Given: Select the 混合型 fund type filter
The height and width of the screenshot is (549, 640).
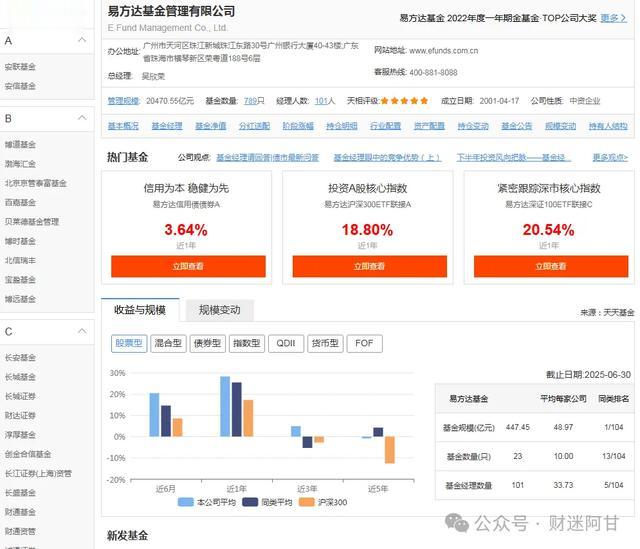Looking at the screenshot, I should pyautogui.click(x=168, y=343).
